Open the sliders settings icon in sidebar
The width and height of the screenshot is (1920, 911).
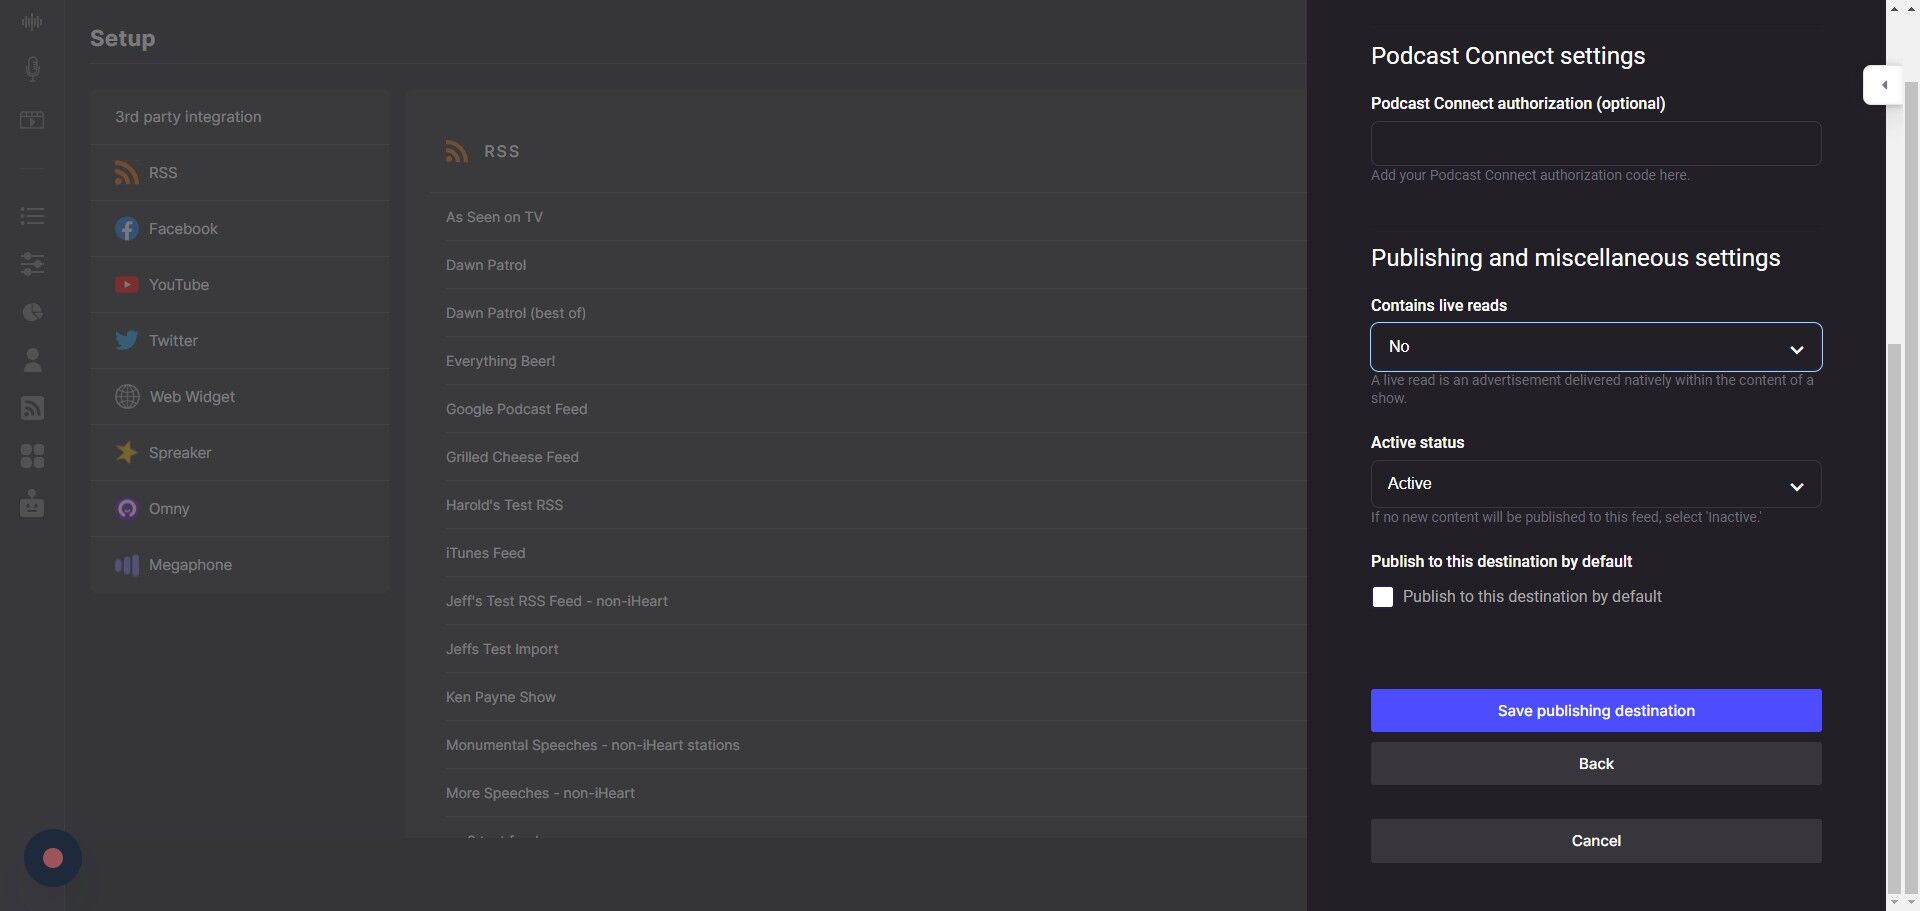[x=32, y=264]
